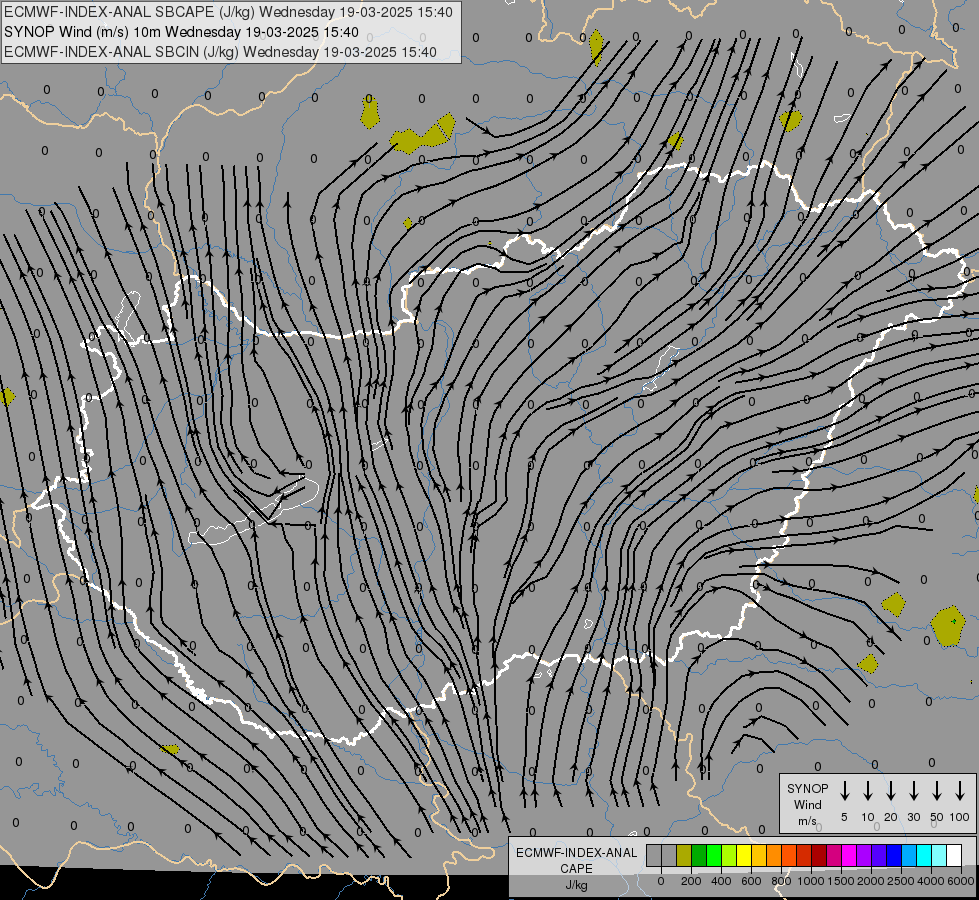Click the 20 m/s wind arrow in legend
This screenshot has height=900, width=979.
coord(890,791)
